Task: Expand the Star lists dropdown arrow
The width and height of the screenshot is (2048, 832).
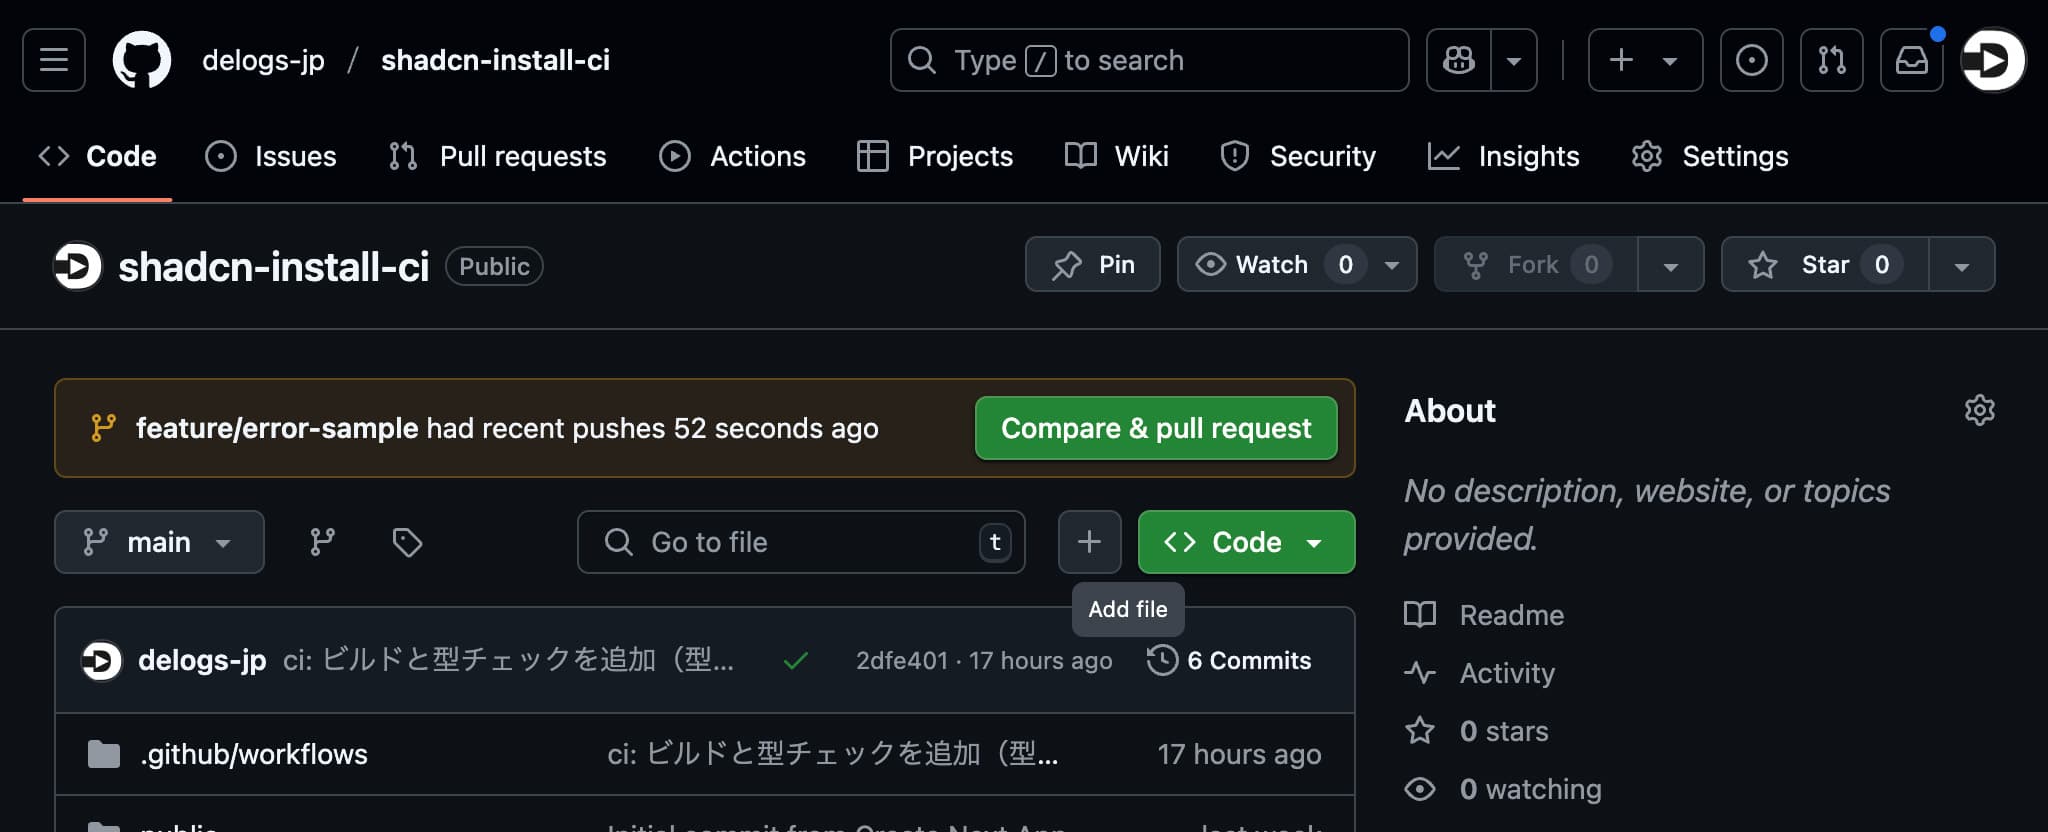Action: pos(1962,265)
